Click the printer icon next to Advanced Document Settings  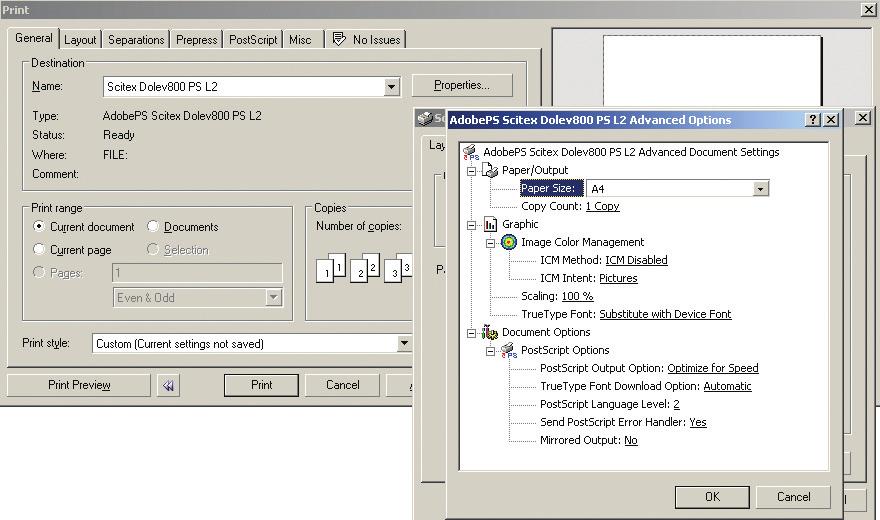click(x=470, y=152)
